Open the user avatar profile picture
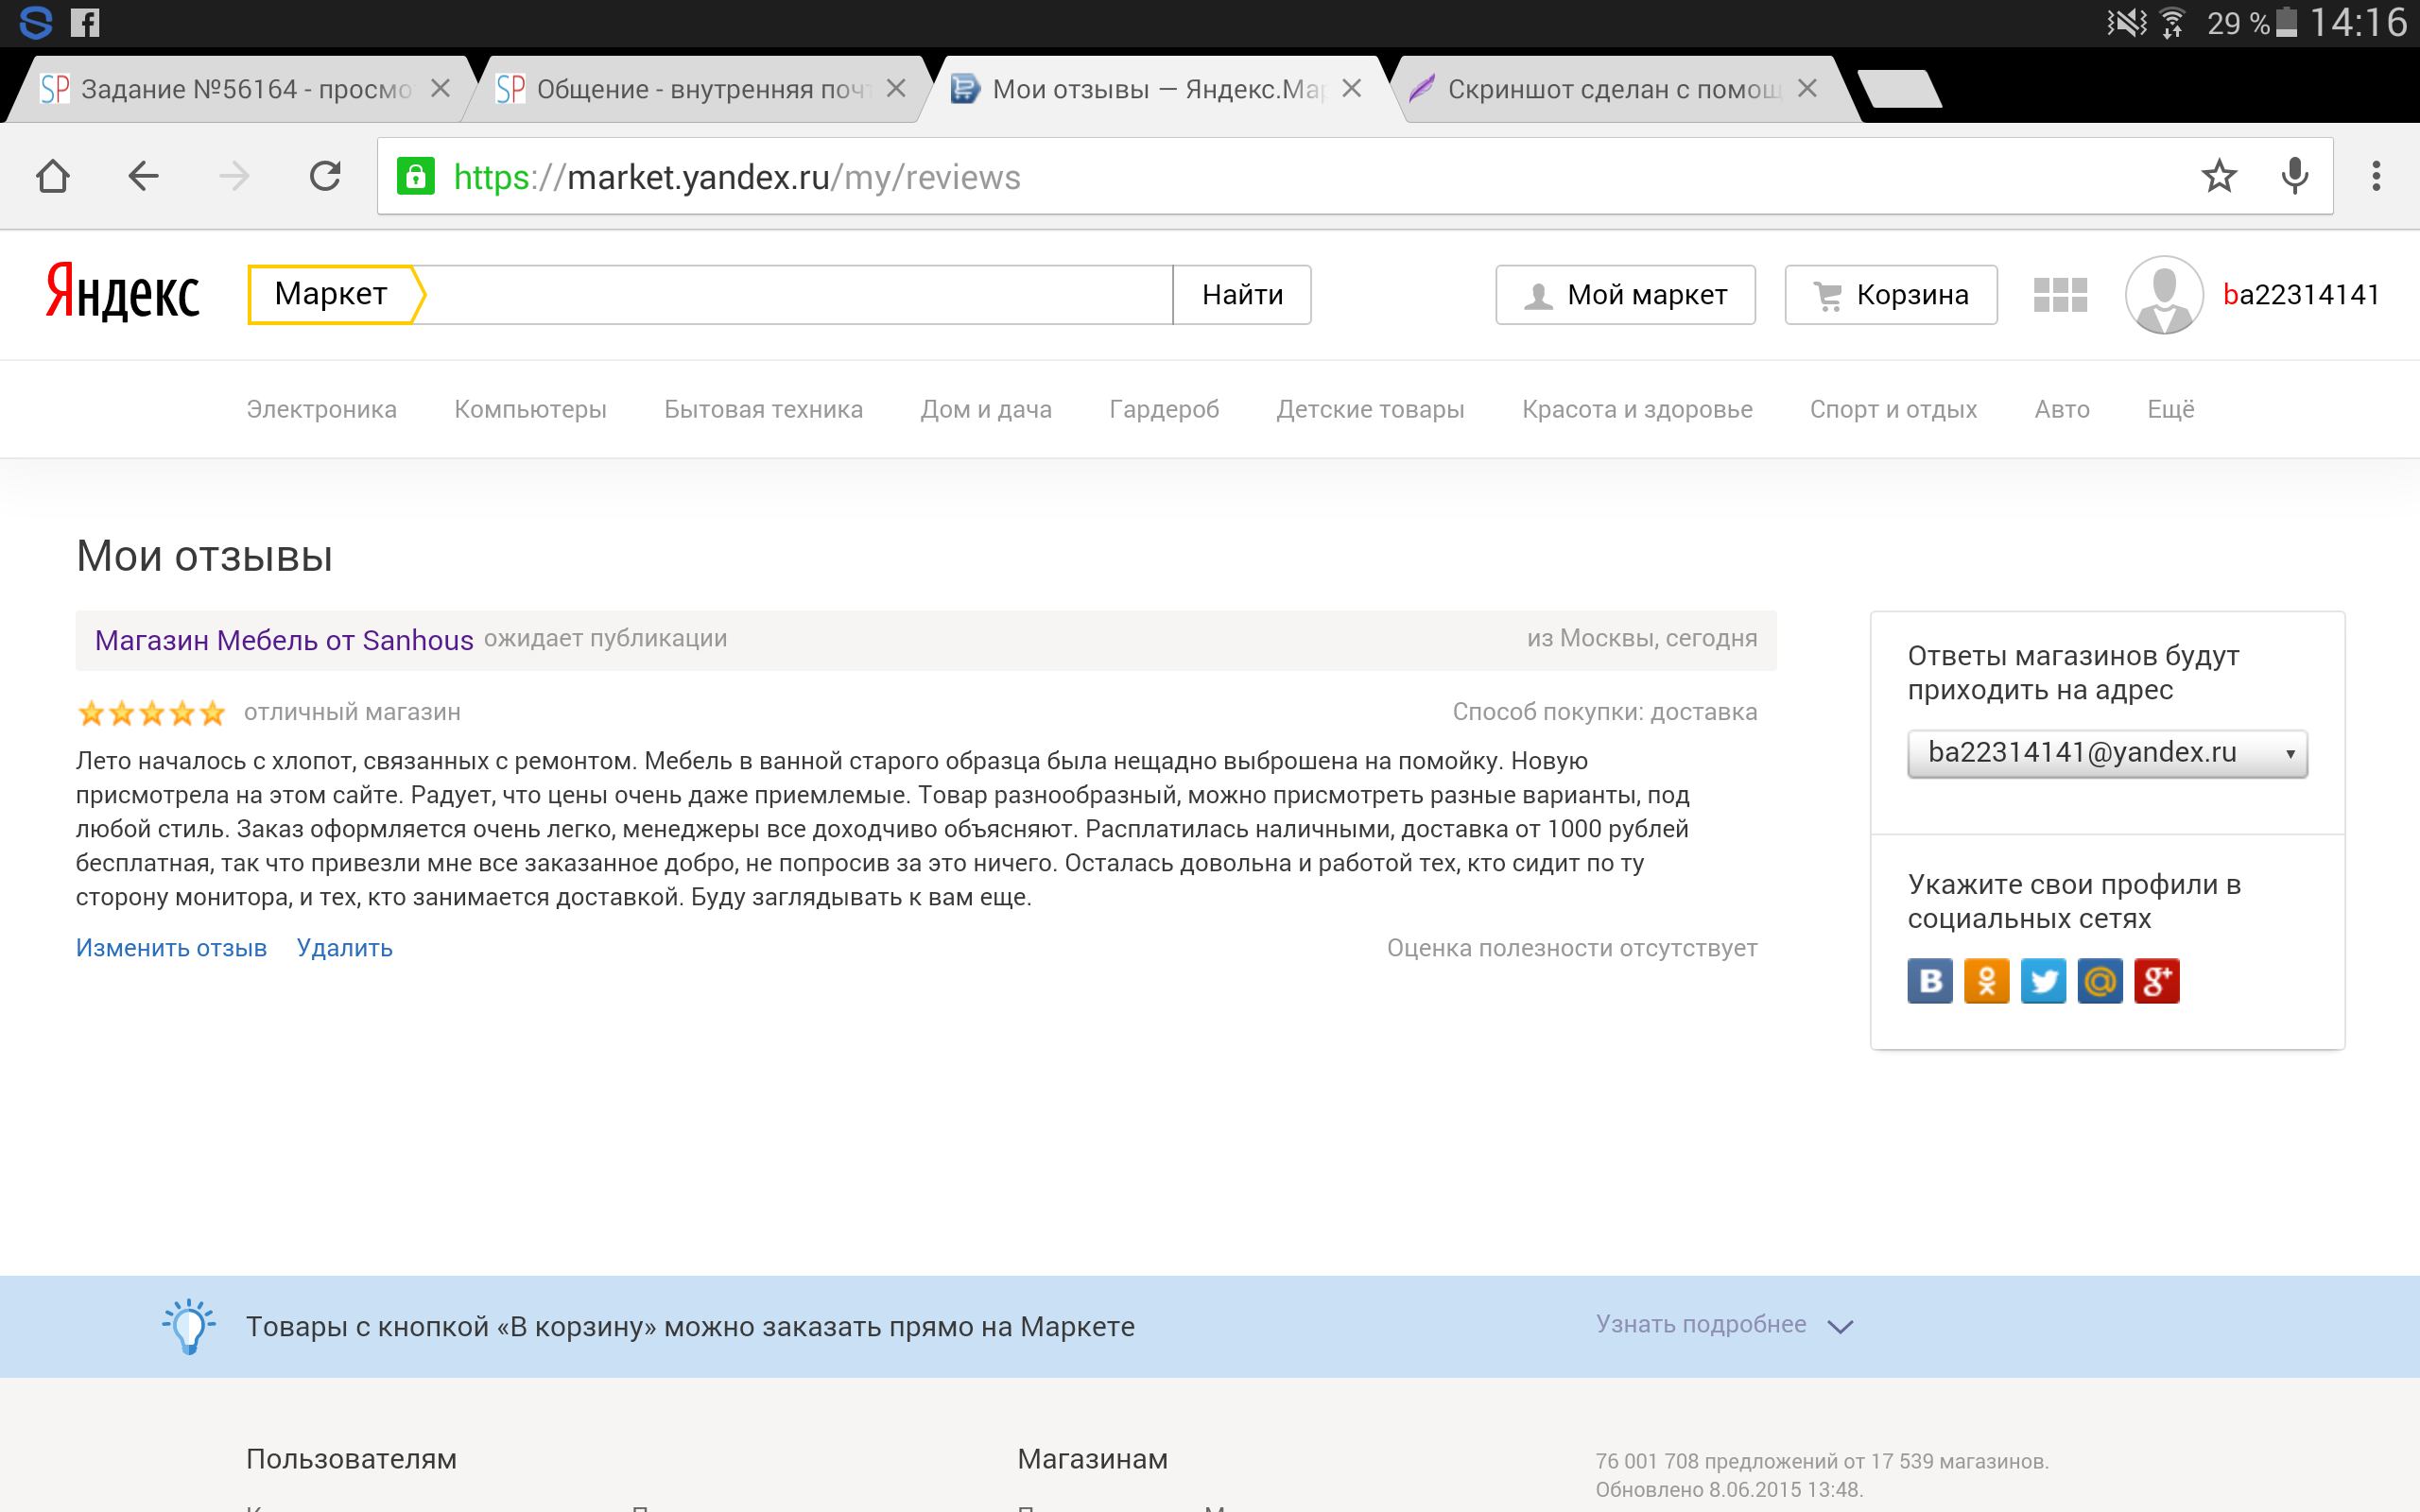2420x1512 pixels. pos(2164,294)
